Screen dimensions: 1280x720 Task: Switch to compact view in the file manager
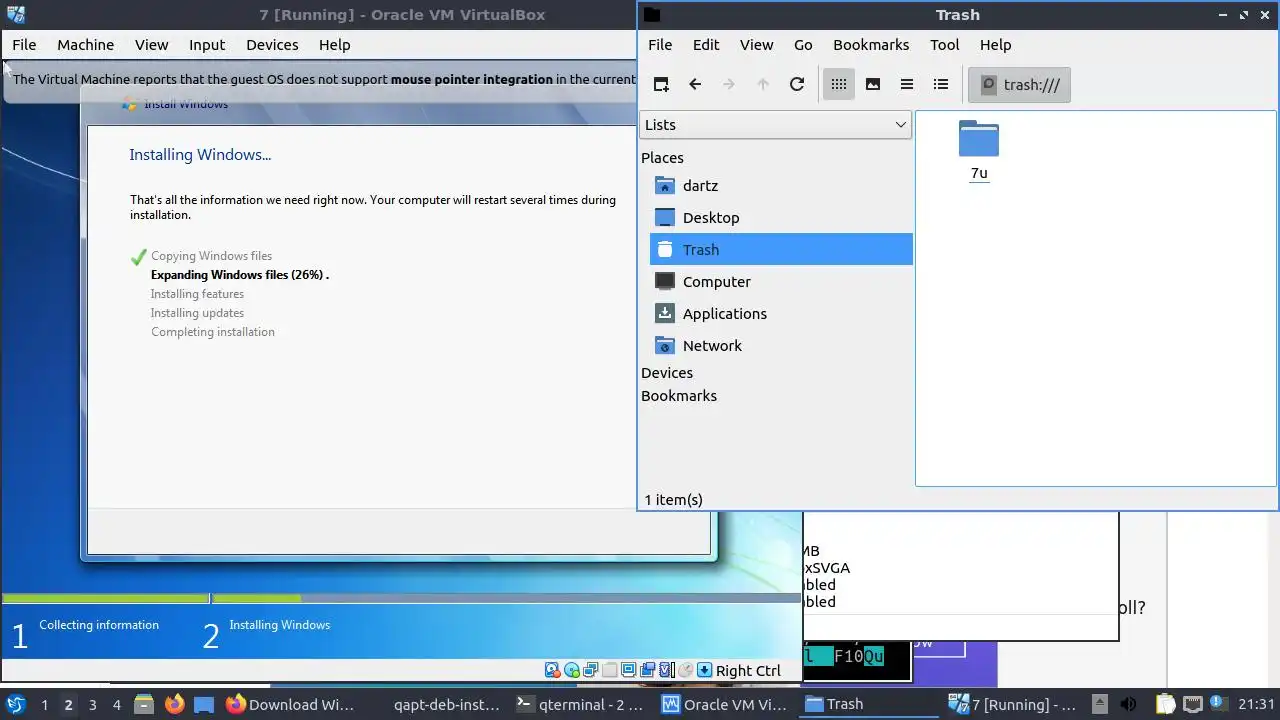(x=907, y=84)
